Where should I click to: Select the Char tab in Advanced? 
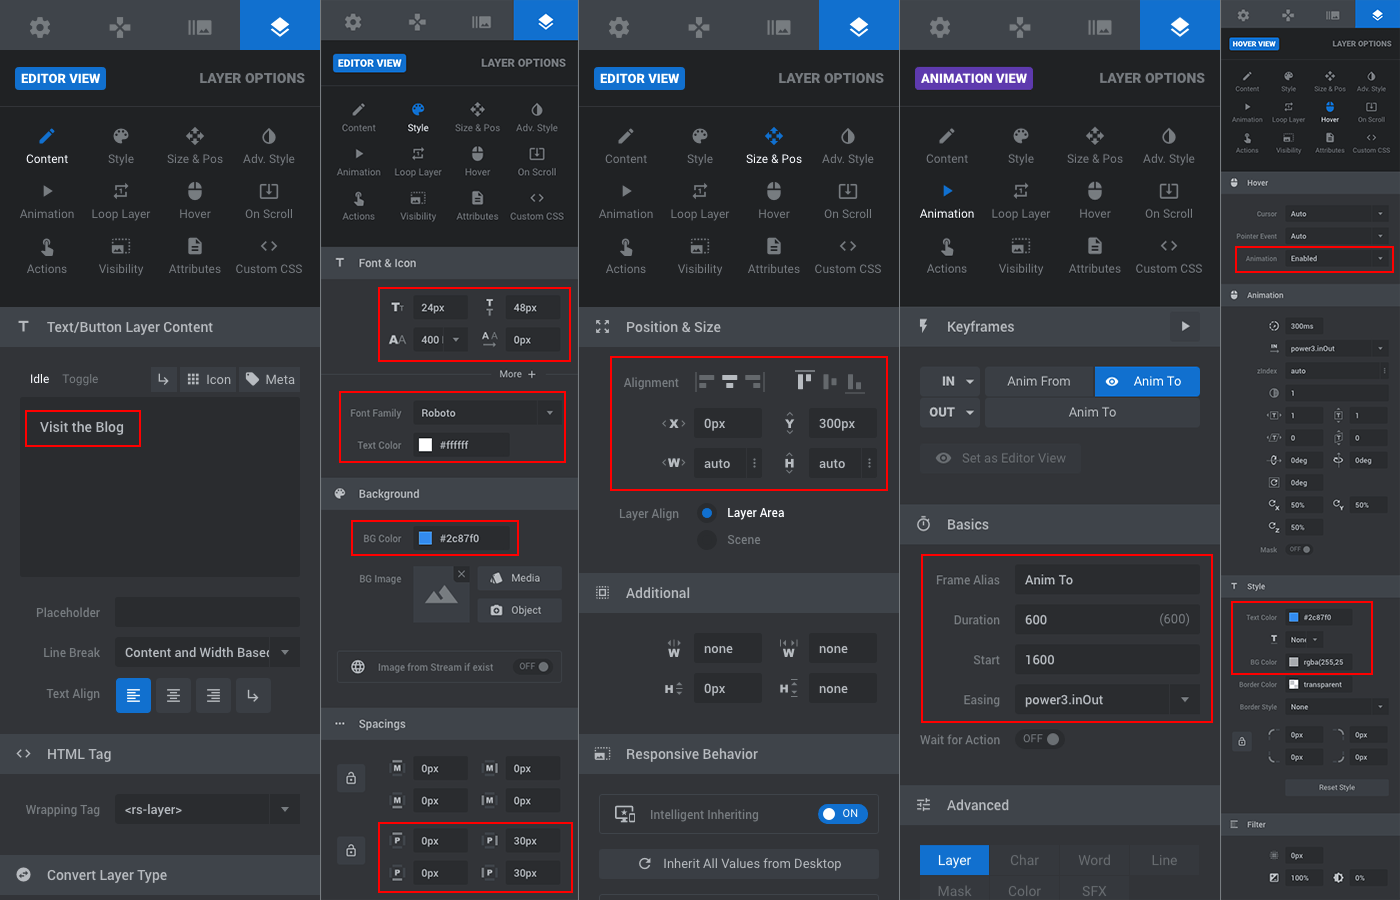tap(1024, 860)
